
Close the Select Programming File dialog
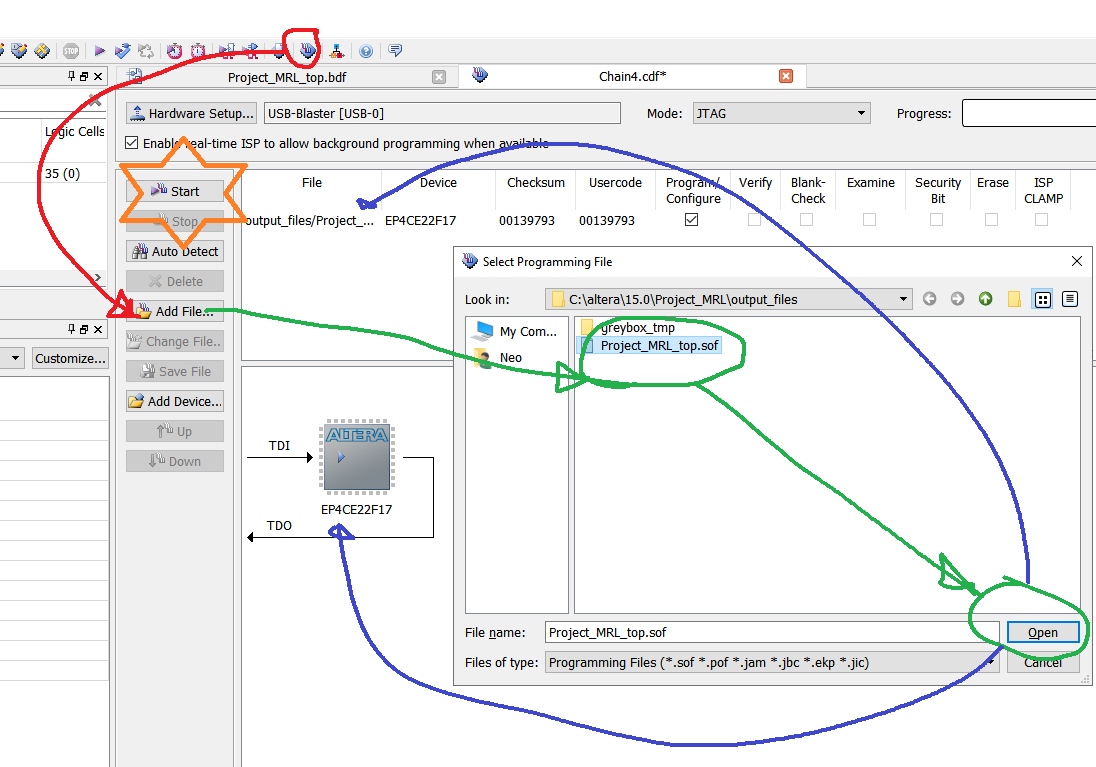click(1076, 261)
